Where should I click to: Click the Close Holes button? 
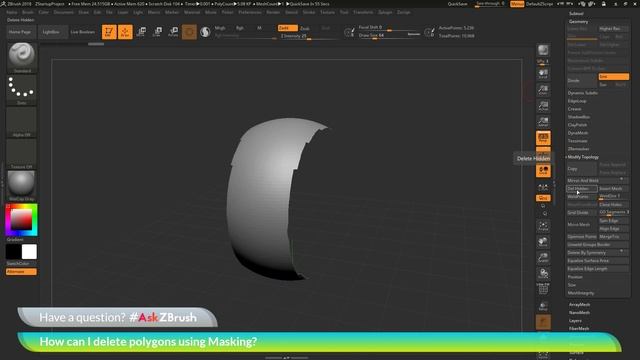(613, 204)
